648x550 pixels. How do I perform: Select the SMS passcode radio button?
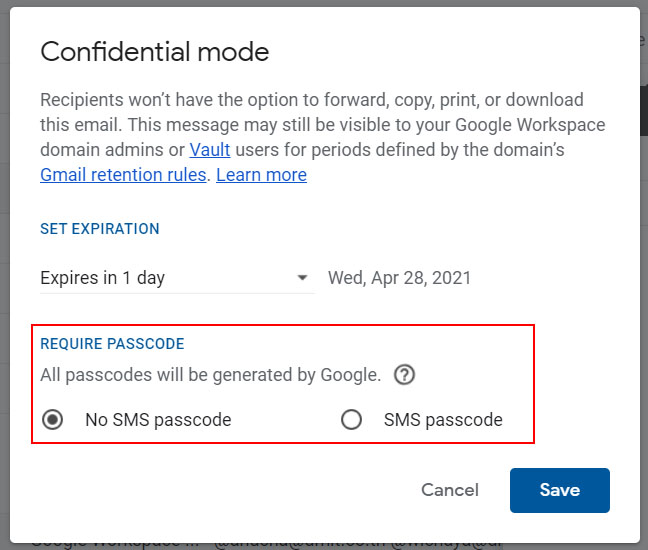pyautogui.click(x=351, y=419)
